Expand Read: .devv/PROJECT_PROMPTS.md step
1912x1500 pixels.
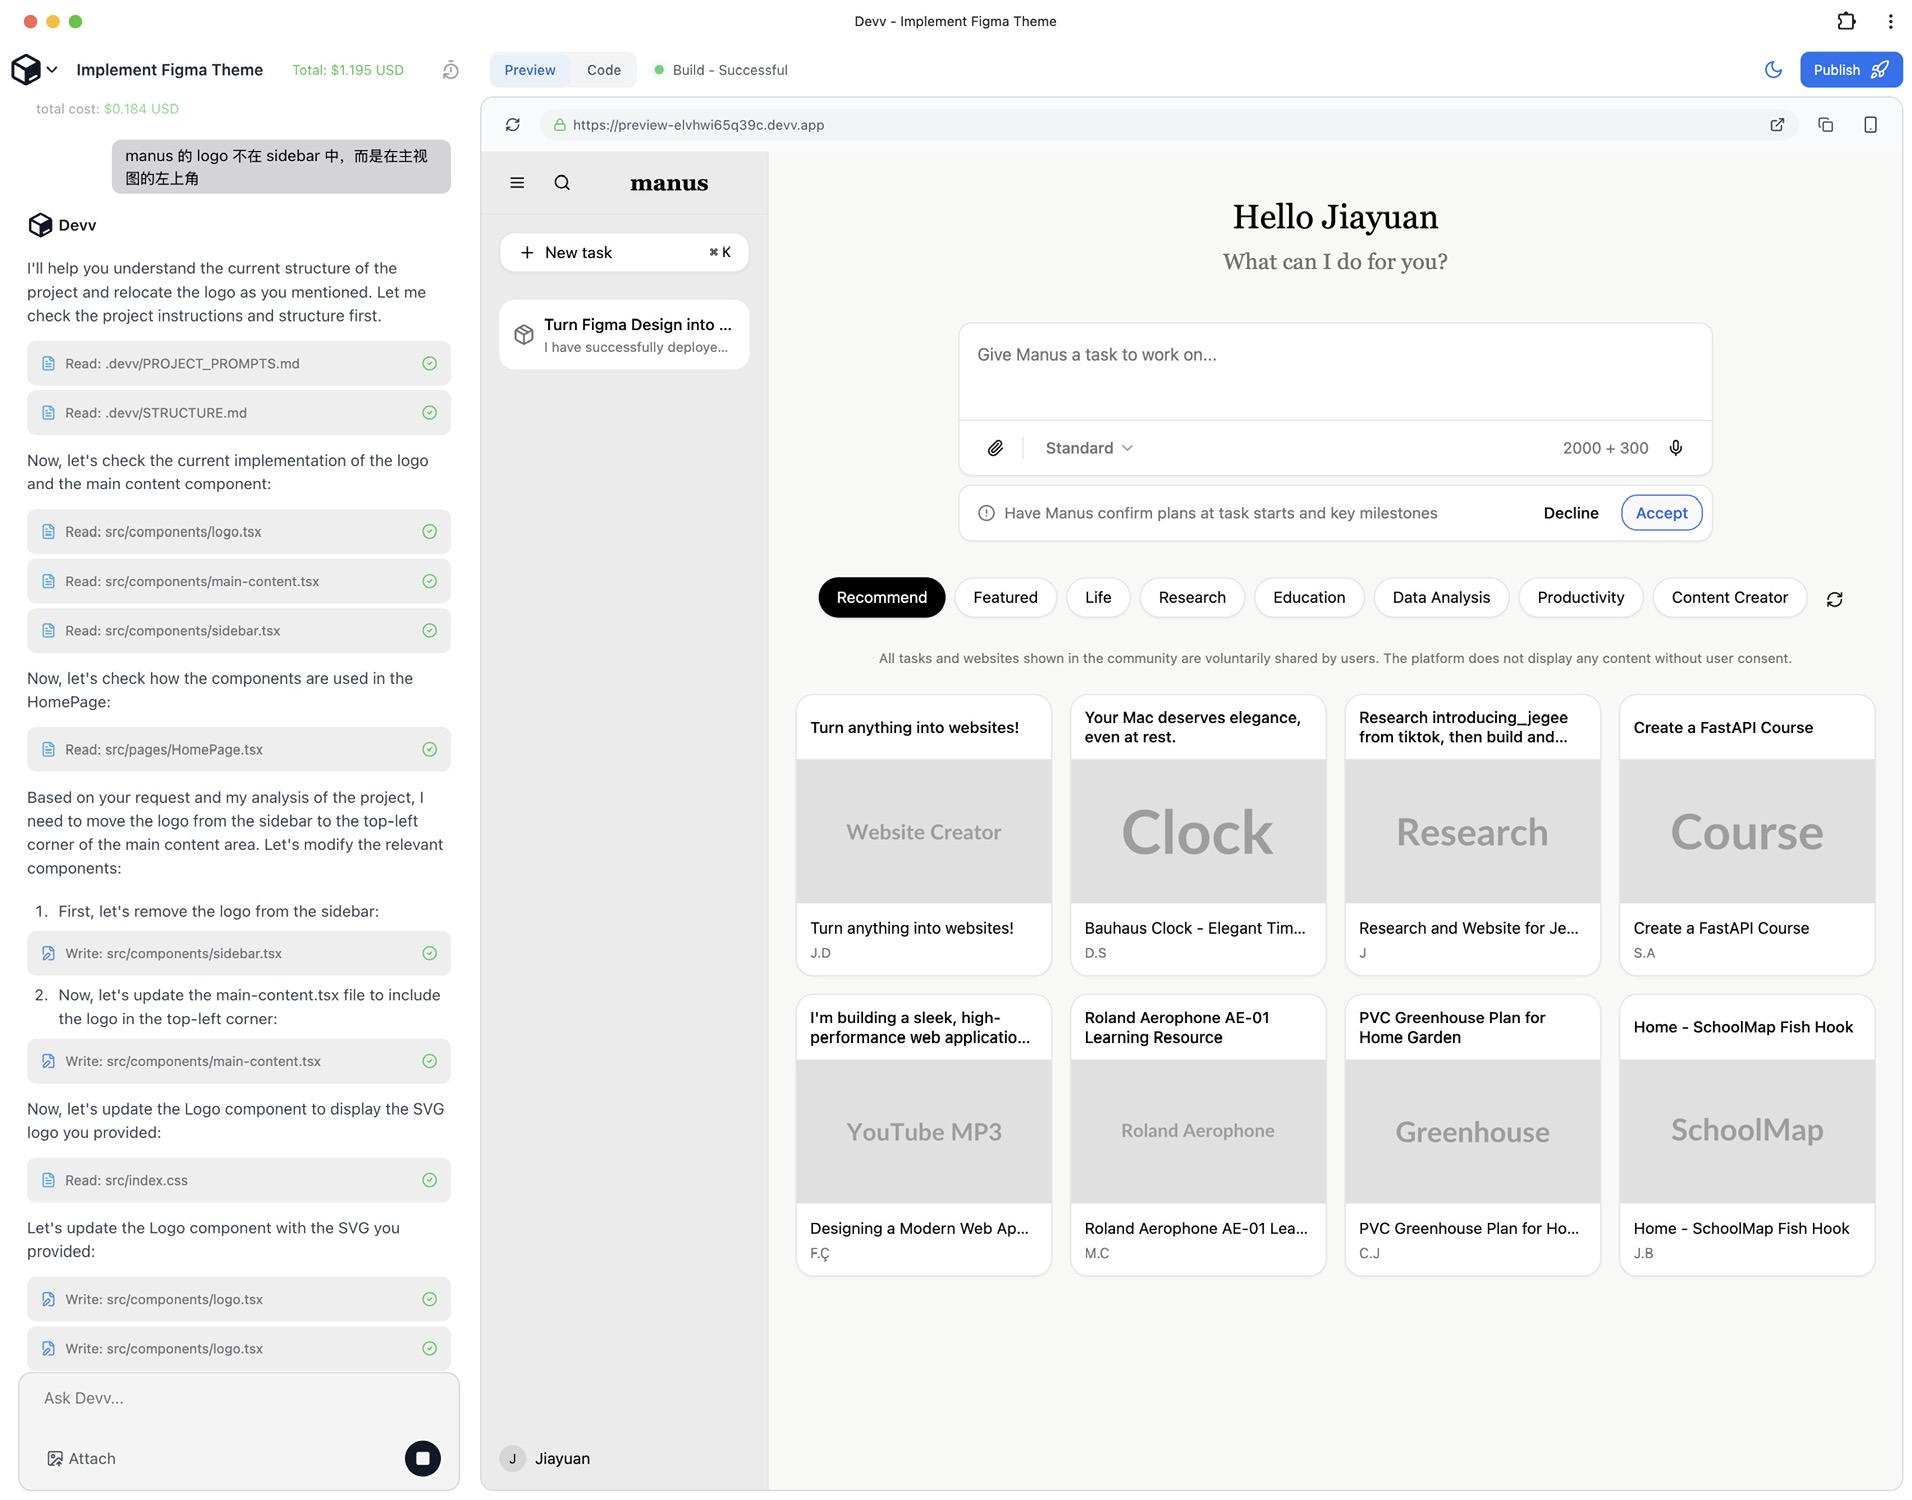pos(238,363)
